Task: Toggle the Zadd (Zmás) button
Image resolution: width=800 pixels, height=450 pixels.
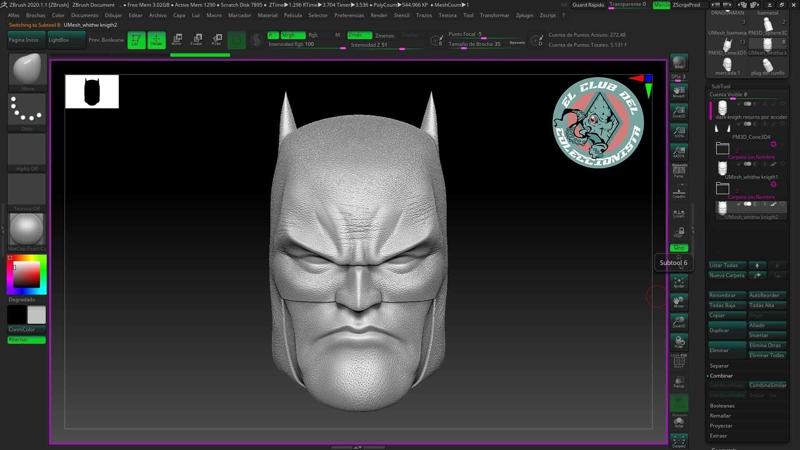Action: pos(359,35)
